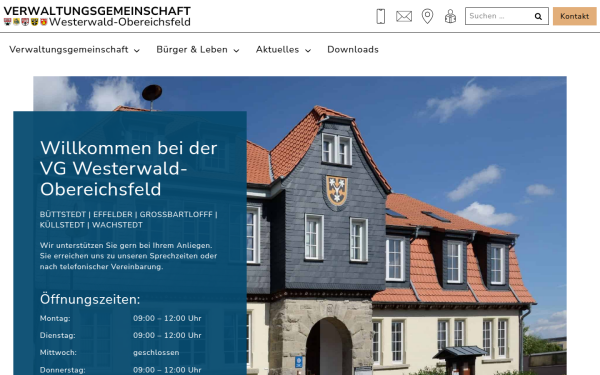The image size is (600, 375).
Task: Open the Kontakt button
Action: pyautogui.click(x=574, y=16)
